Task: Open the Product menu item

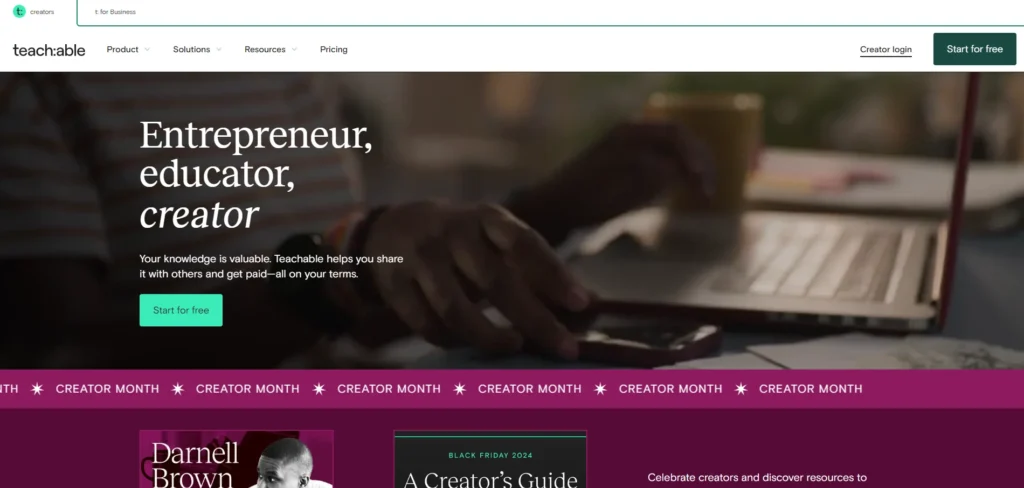Action: pos(122,50)
